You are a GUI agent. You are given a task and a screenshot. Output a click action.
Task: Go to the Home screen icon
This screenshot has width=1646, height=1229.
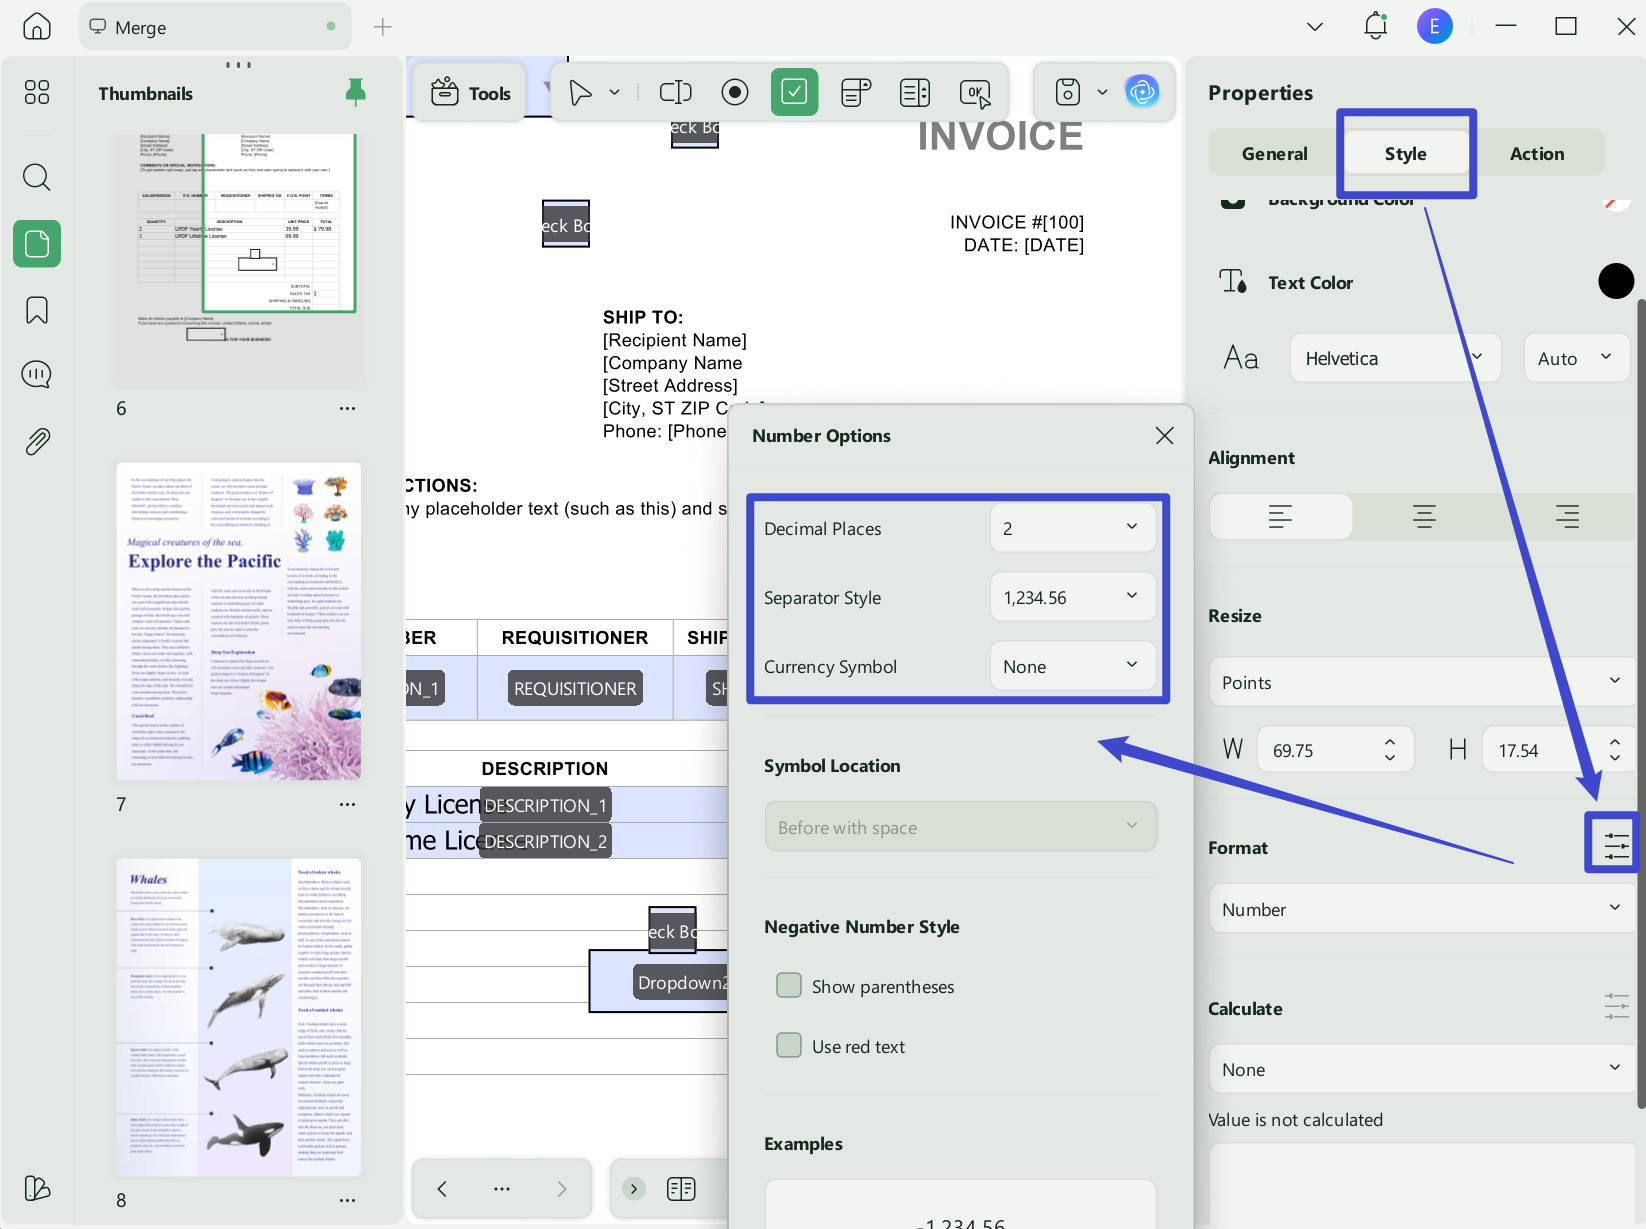point(37,26)
